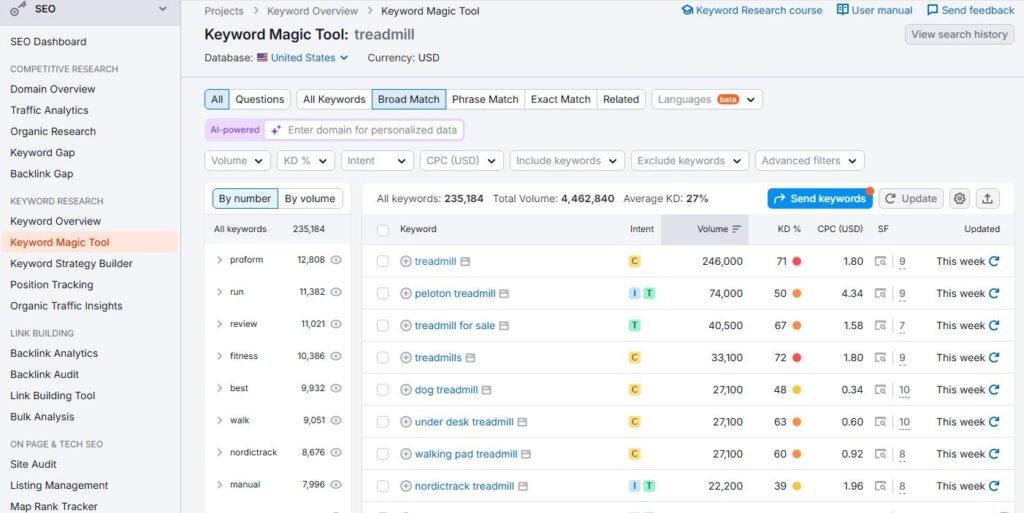
Task: Open SERP view icon for nordictrack treadmill
Action: point(522,486)
